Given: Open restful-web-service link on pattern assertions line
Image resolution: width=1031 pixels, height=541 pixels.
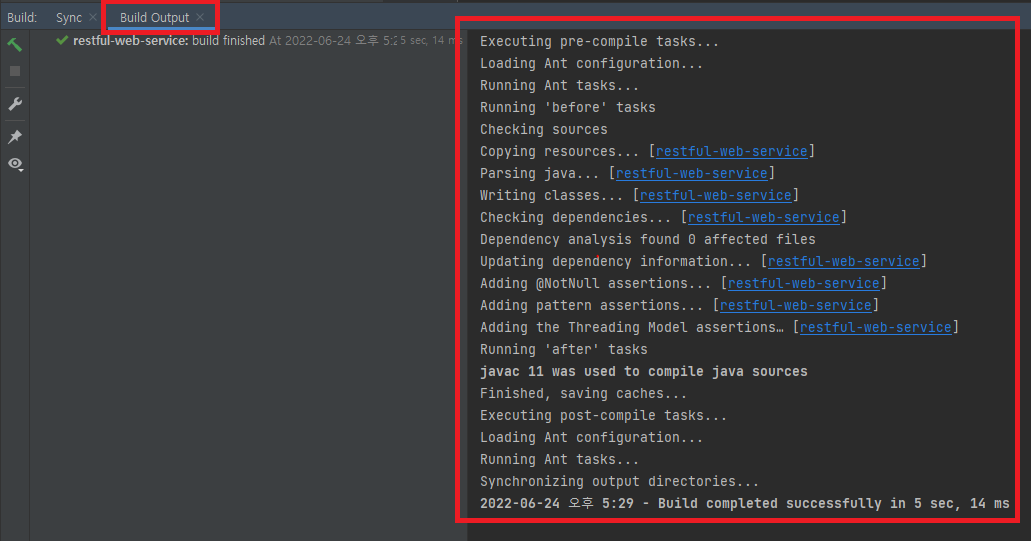Looking at the screenshot, I should pyautogui.click(x=796, y=306).
